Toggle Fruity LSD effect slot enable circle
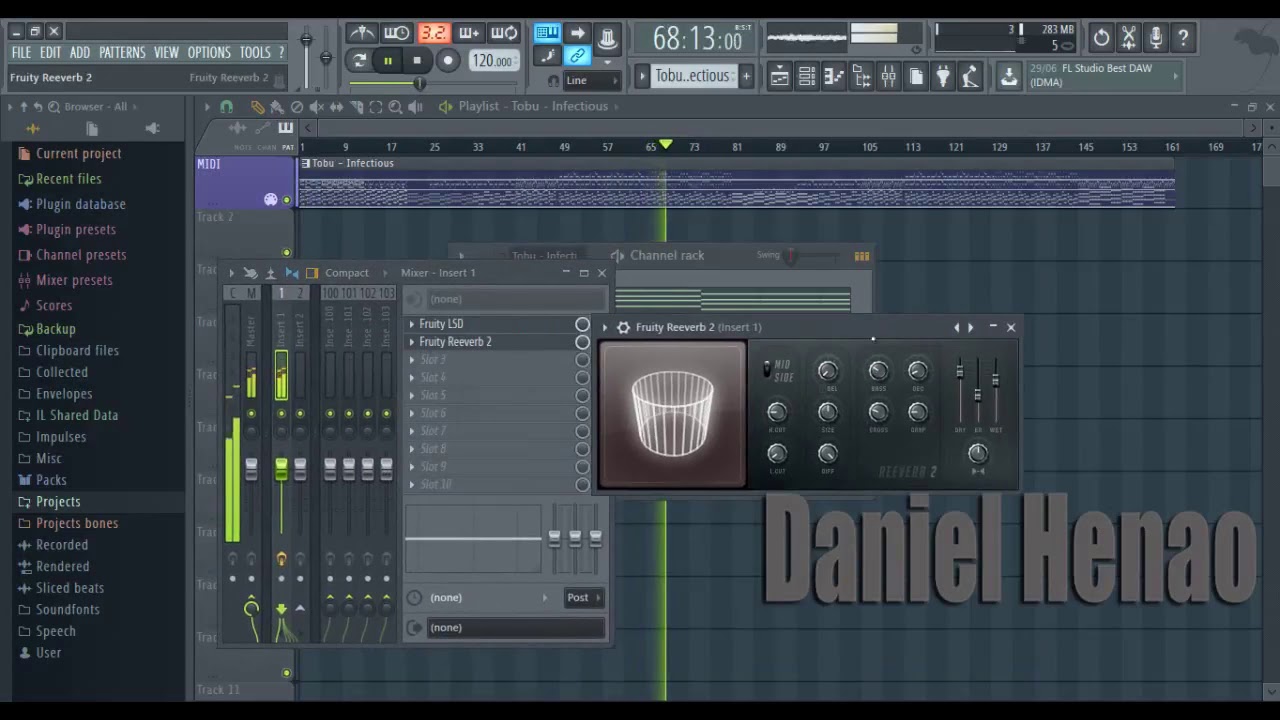The height and width of the screenshot is (720, 1280). click(582, 324)
